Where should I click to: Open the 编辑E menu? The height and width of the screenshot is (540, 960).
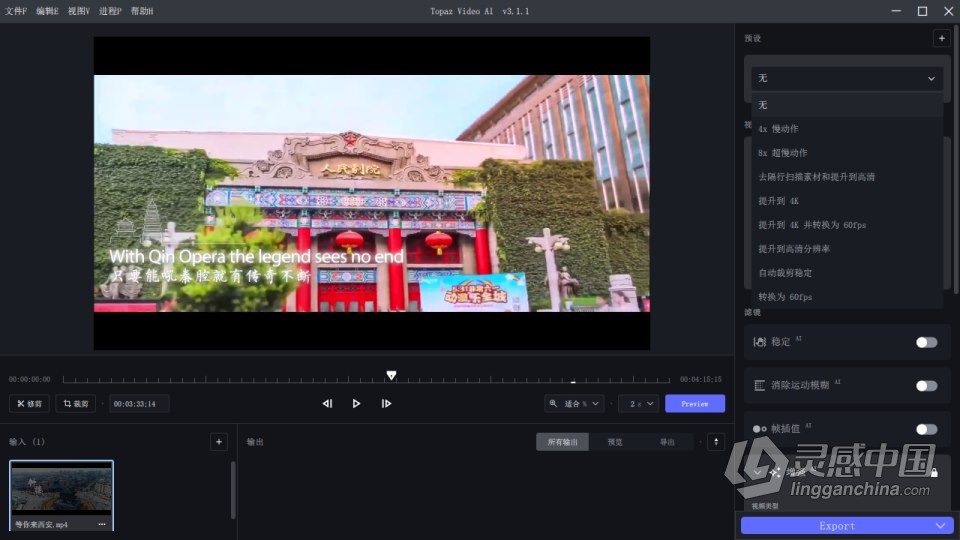click(x=47, y=11)
